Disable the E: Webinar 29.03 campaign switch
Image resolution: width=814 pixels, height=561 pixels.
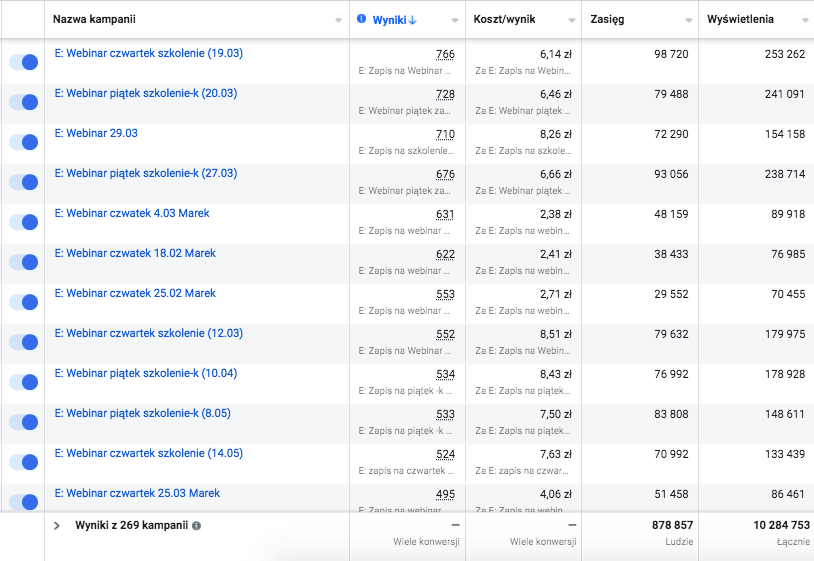click(x=23, y=142)
